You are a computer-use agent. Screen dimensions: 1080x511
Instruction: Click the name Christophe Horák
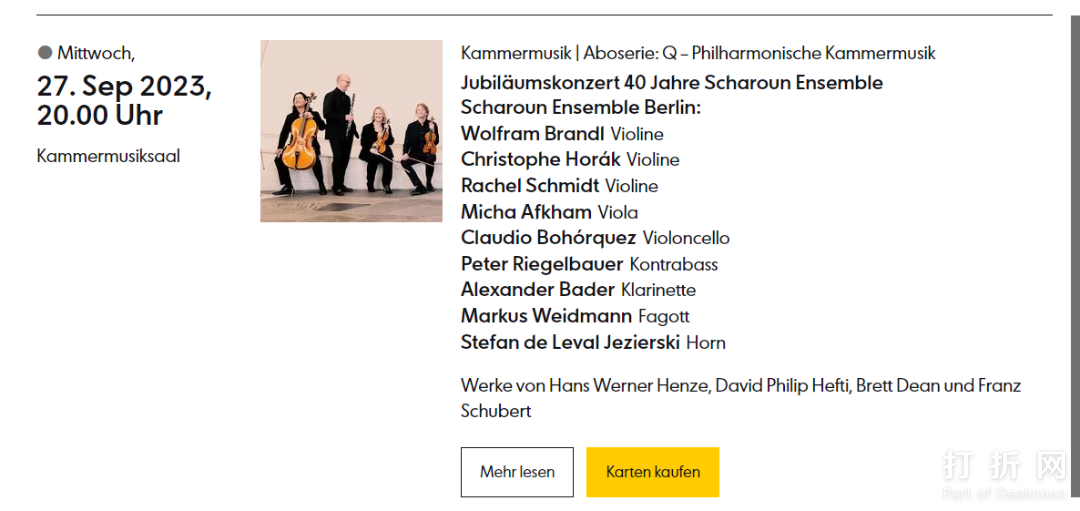point(541,160)
